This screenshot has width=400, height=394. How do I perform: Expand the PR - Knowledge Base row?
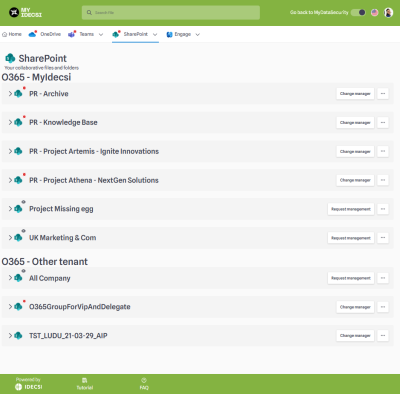coord(10,122)
